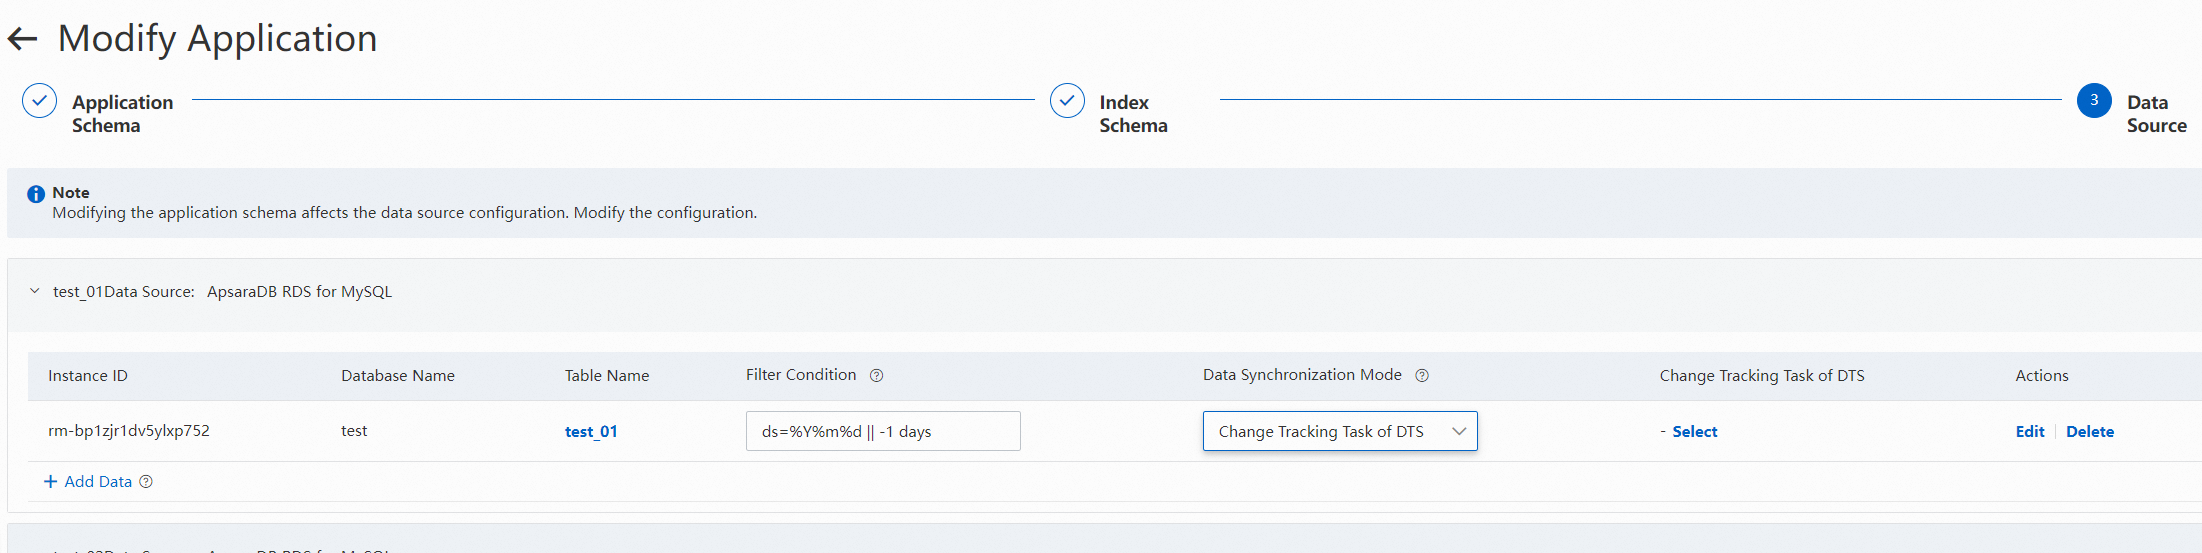Click the step 3 circle icon
2202x553 pixels.
[x=2093, y=101]
